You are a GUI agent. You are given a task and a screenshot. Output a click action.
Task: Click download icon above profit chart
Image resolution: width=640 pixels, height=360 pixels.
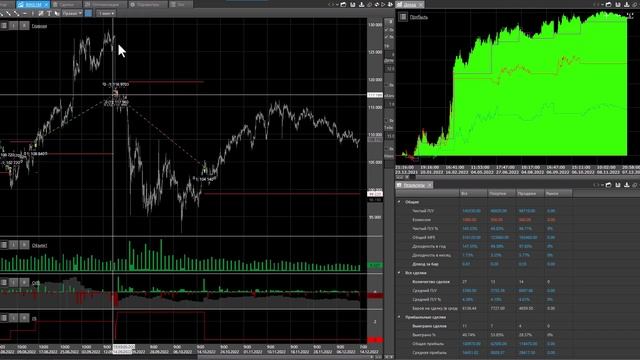click(627, 4)
